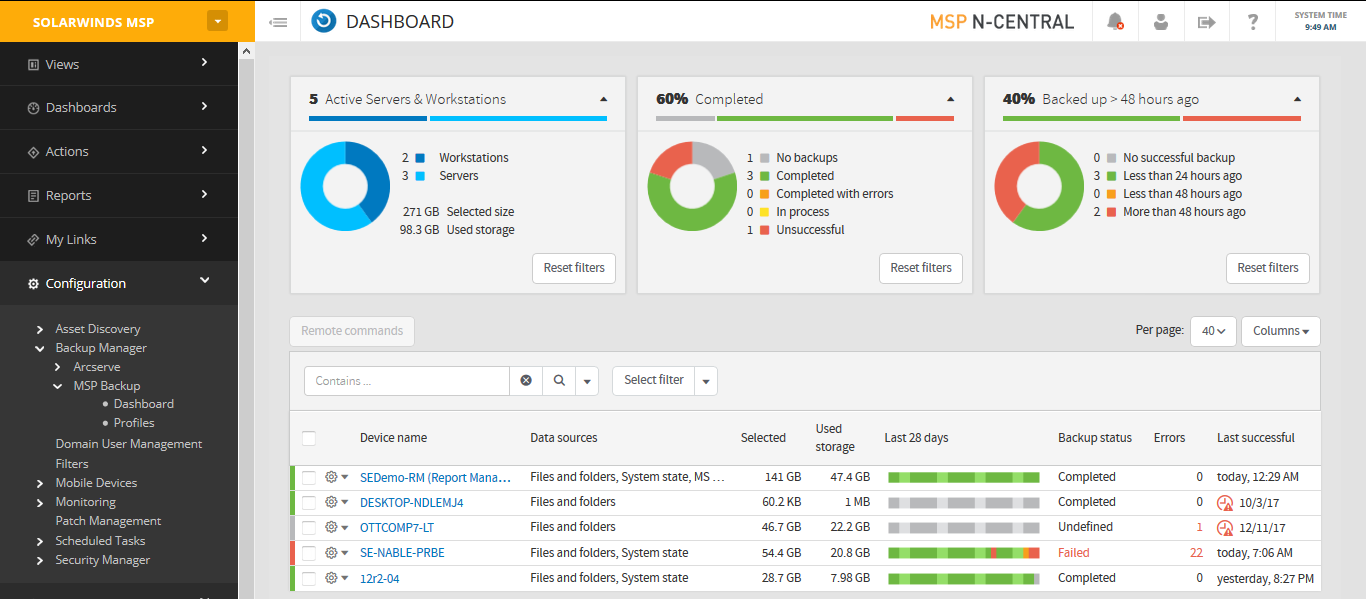Screen dimensions: 1366x599
Task: Check the select-all checkbox in table header
Action: click(x=308, y=438)
